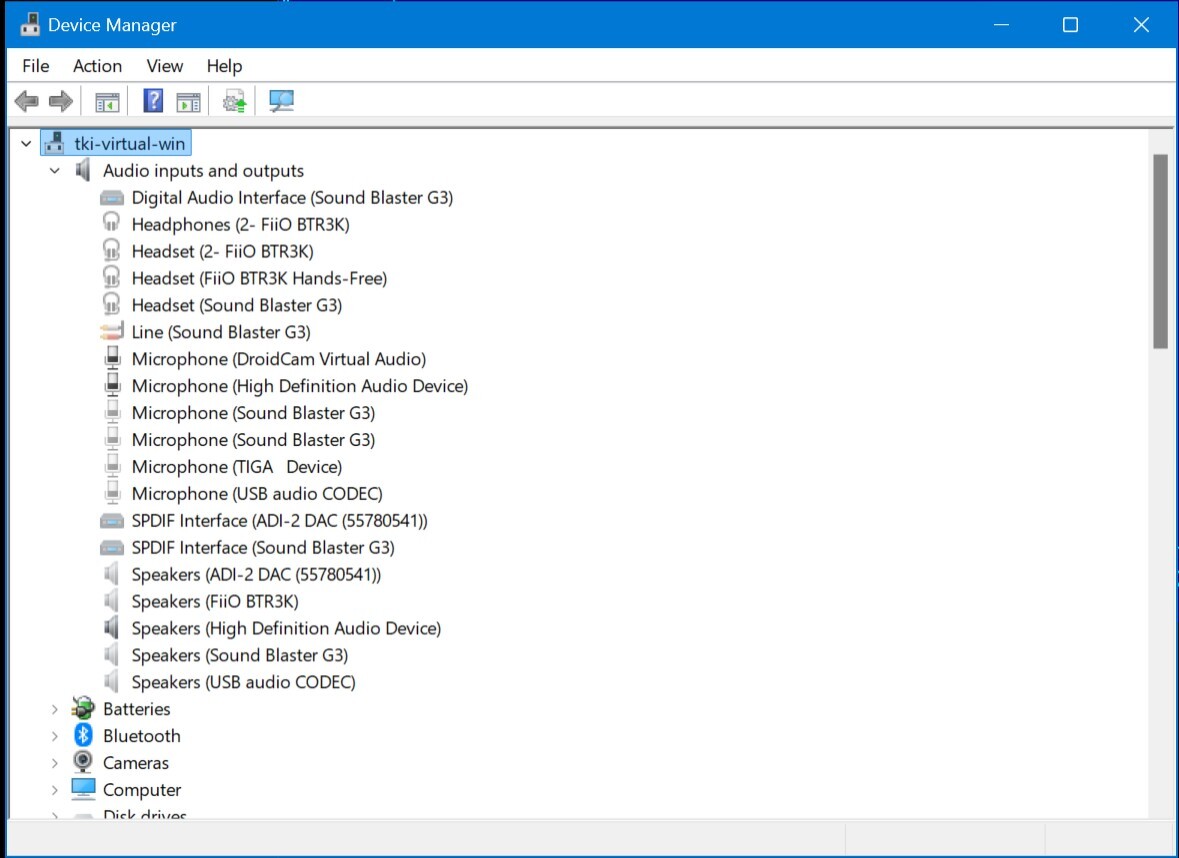
Task: Click microphone icon for DroidCam Virtual Audio
Action: click(112, 358)
